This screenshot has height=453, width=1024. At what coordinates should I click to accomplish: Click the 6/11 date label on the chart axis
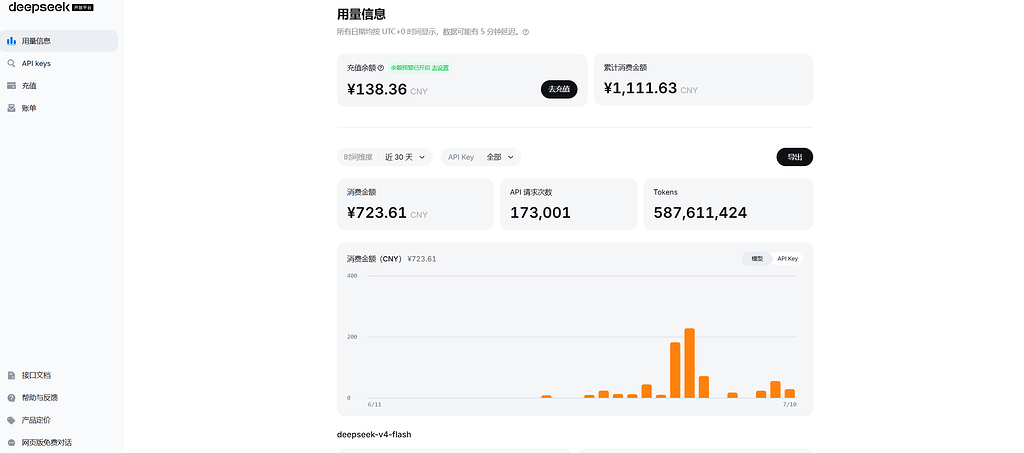click(375, 405)
